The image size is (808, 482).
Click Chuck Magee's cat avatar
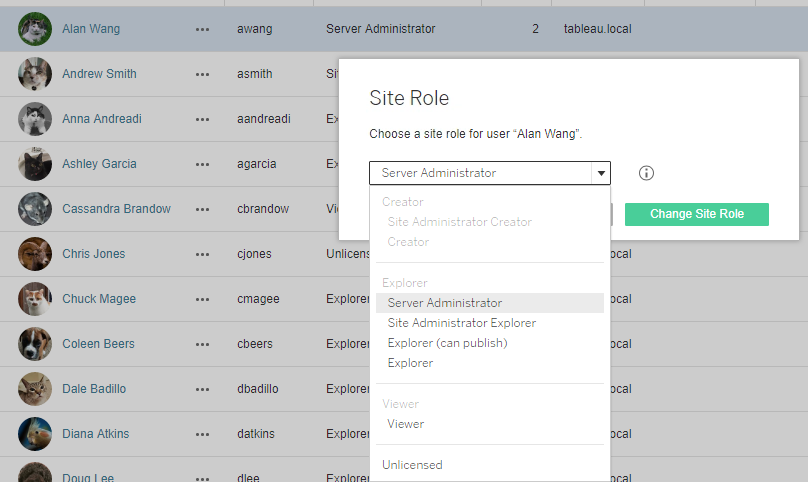(x=35, y=298)
